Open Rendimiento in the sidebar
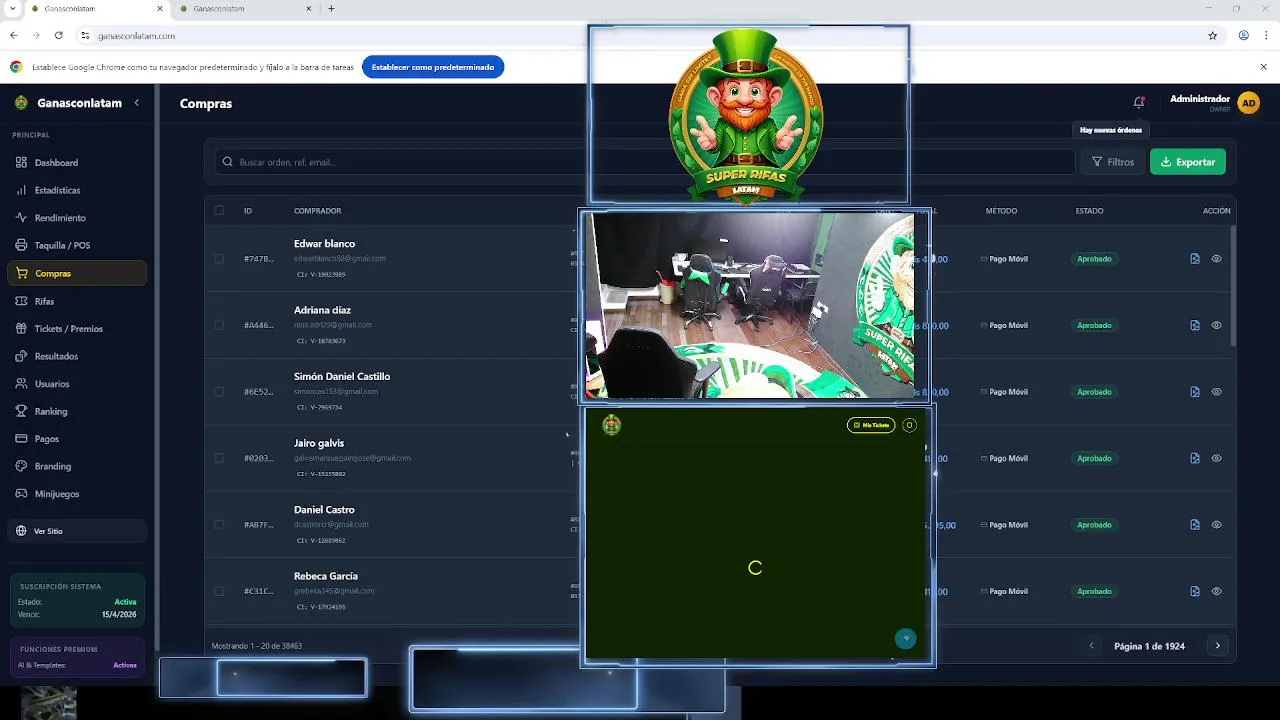This screenshot has height=720, width=1280. pyautogui.click(x=77, y=218)
